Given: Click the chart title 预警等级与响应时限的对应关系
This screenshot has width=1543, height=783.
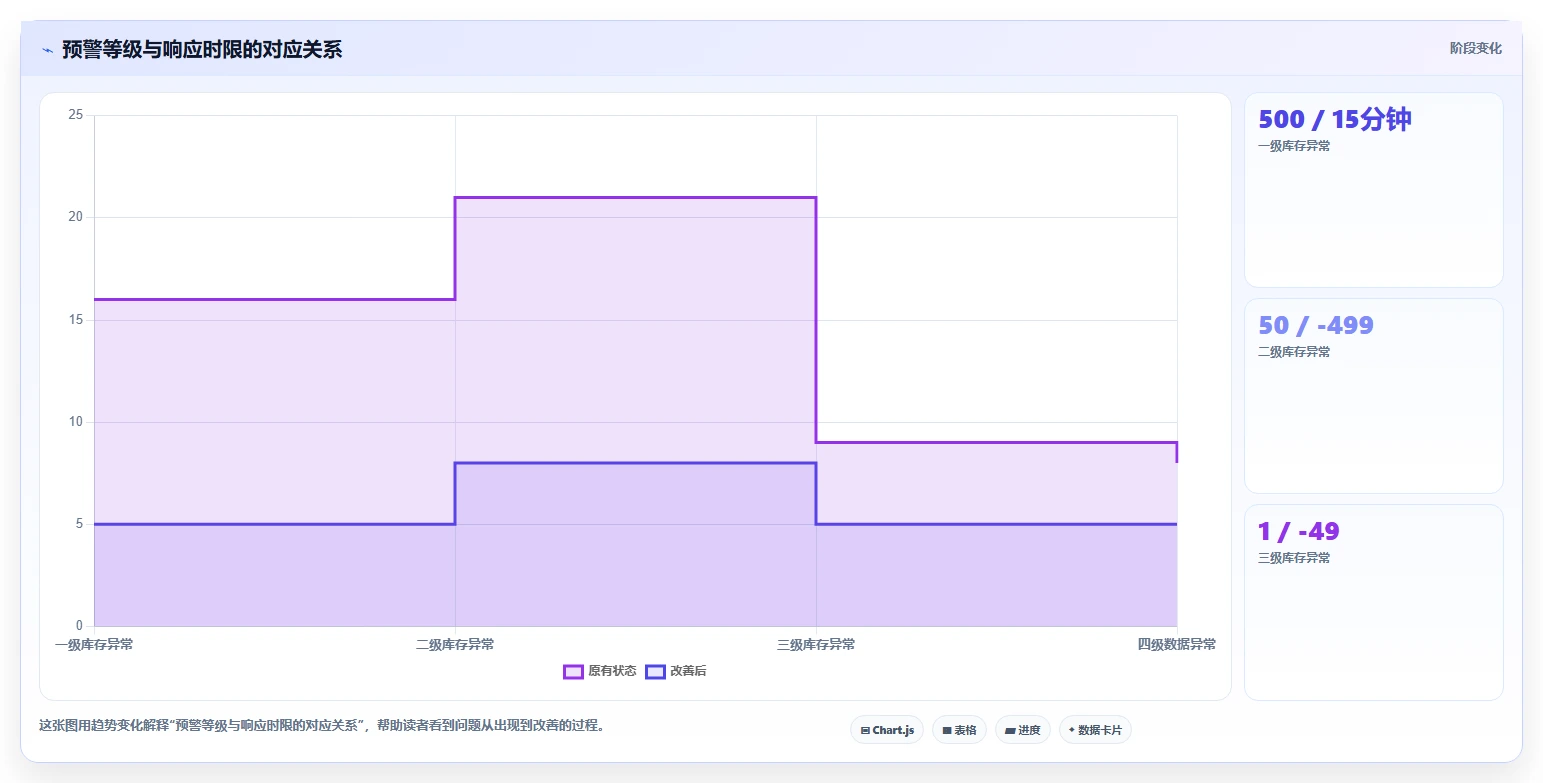Looking at the screenshot, I should [x=202, y=49].
